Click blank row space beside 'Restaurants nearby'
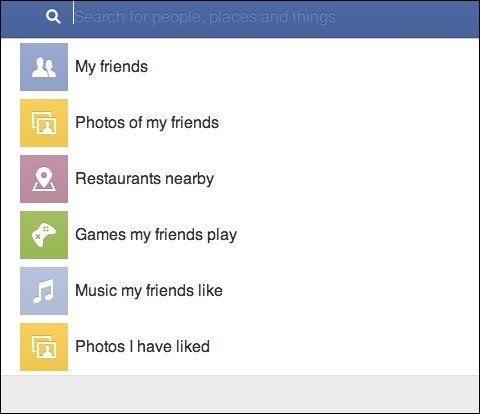 345,179
